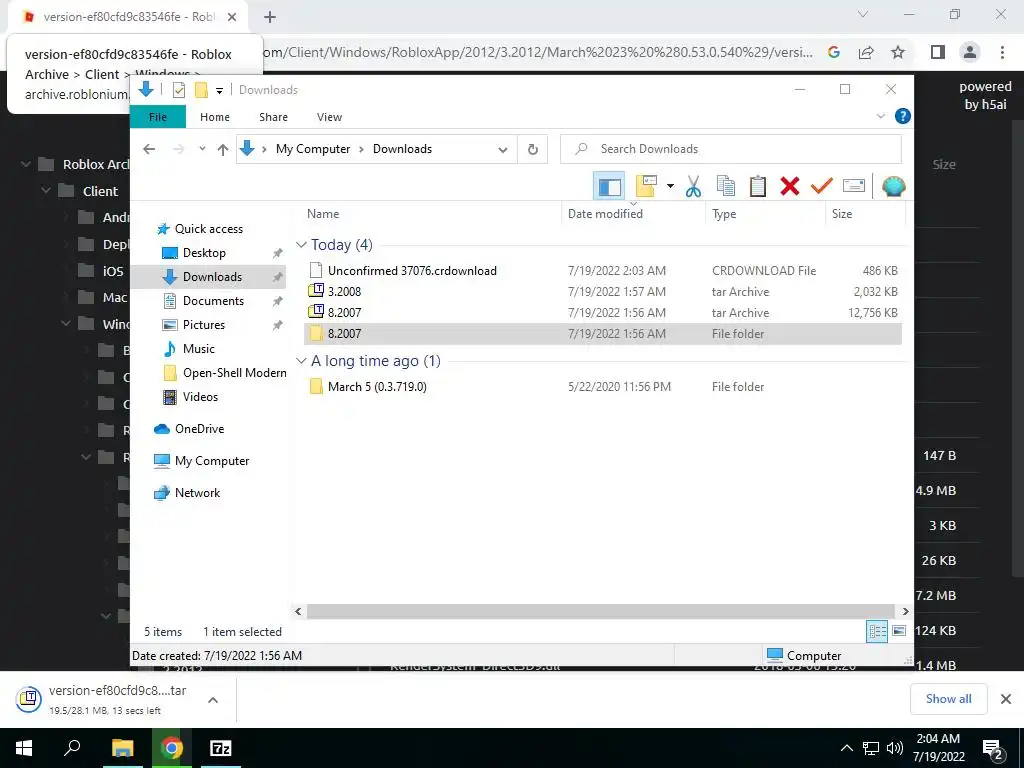Viewport: 1024px width, 768px height.
Task: Click the Paste clipboard icon
Action: tap(758, 187)
